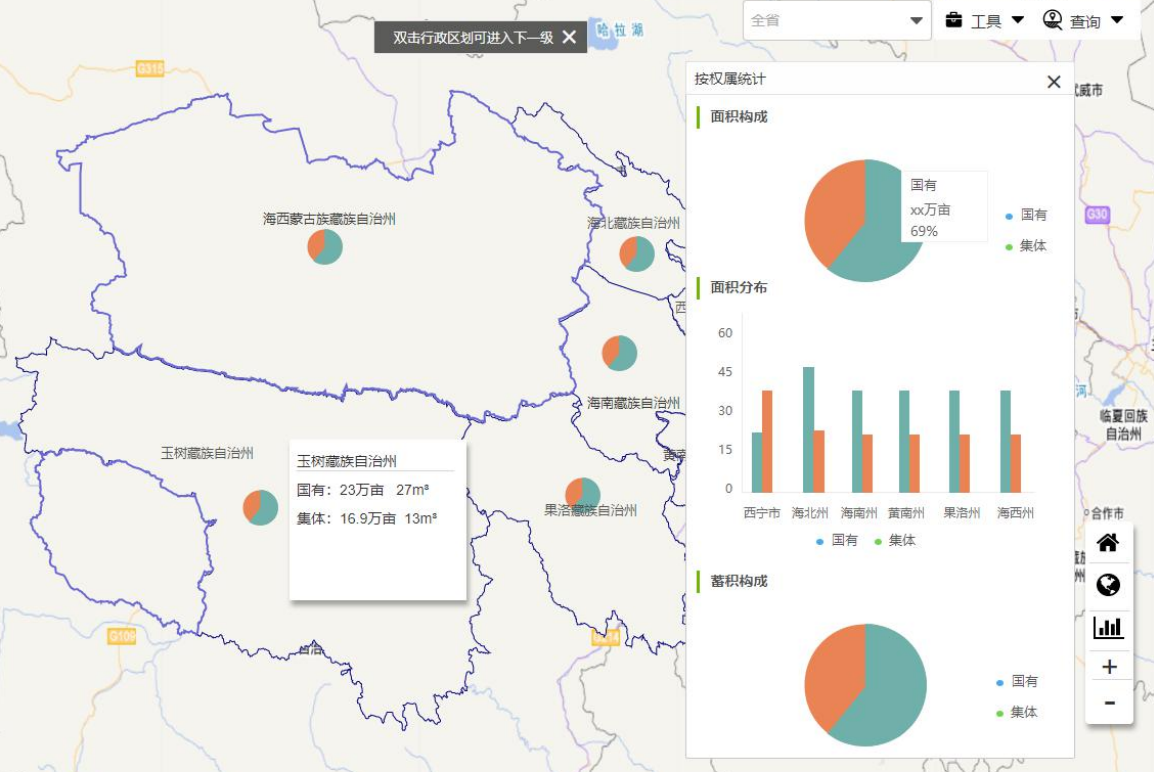Open the bar chart statistics icon
Viewport: 1154px width, 772px height.
pos(1108,627)
